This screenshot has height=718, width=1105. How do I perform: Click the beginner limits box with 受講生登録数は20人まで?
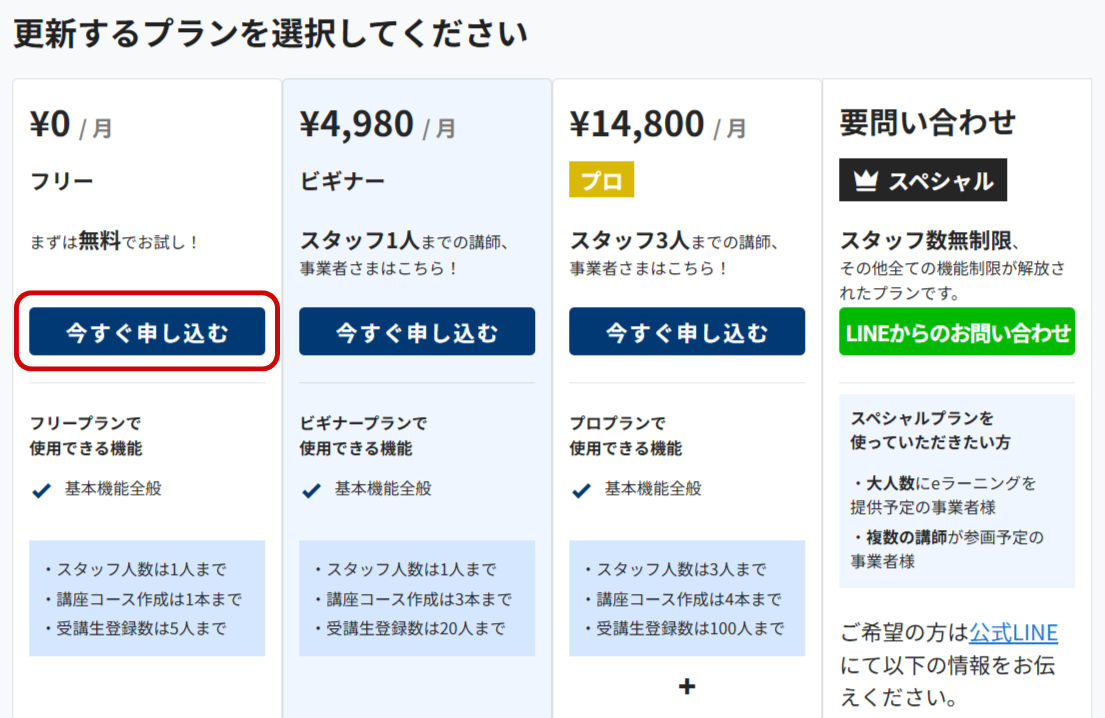(417, 598)
